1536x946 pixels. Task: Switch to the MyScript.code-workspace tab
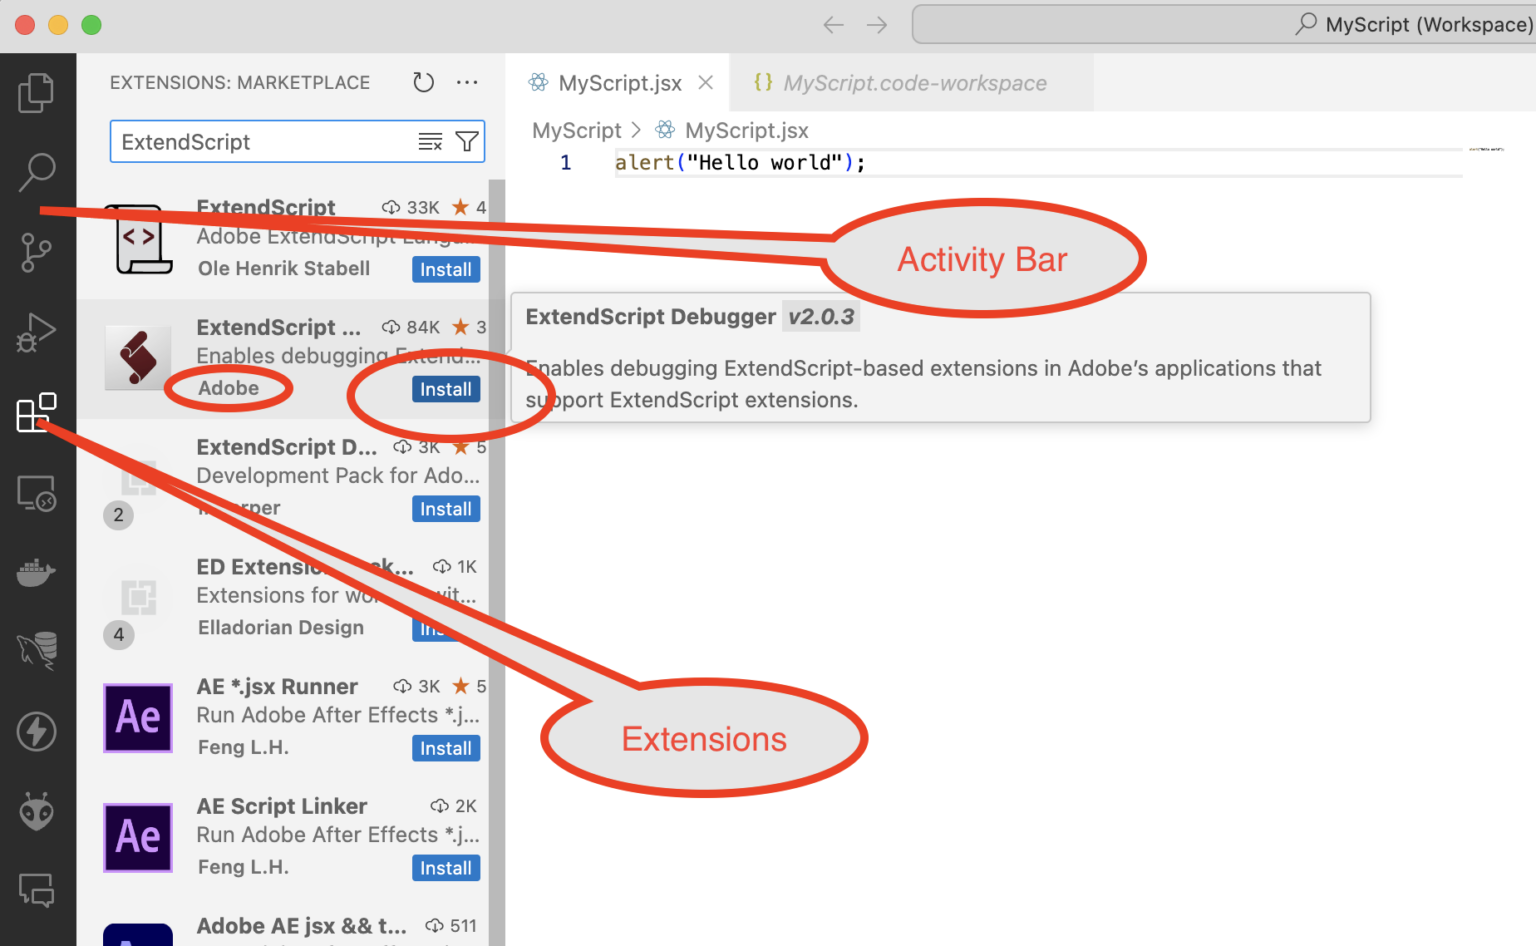tap(913, 83)
